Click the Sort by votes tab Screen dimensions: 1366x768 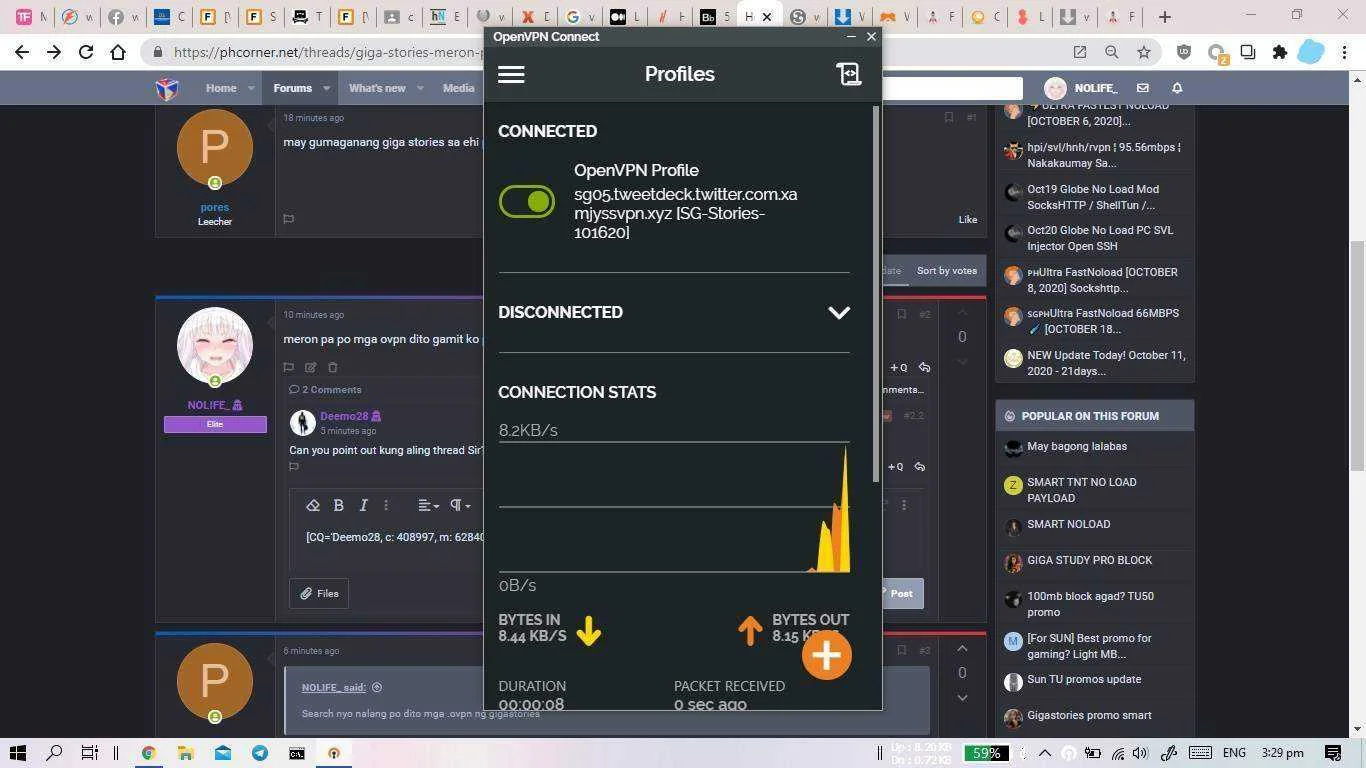[x=946, y=270]
